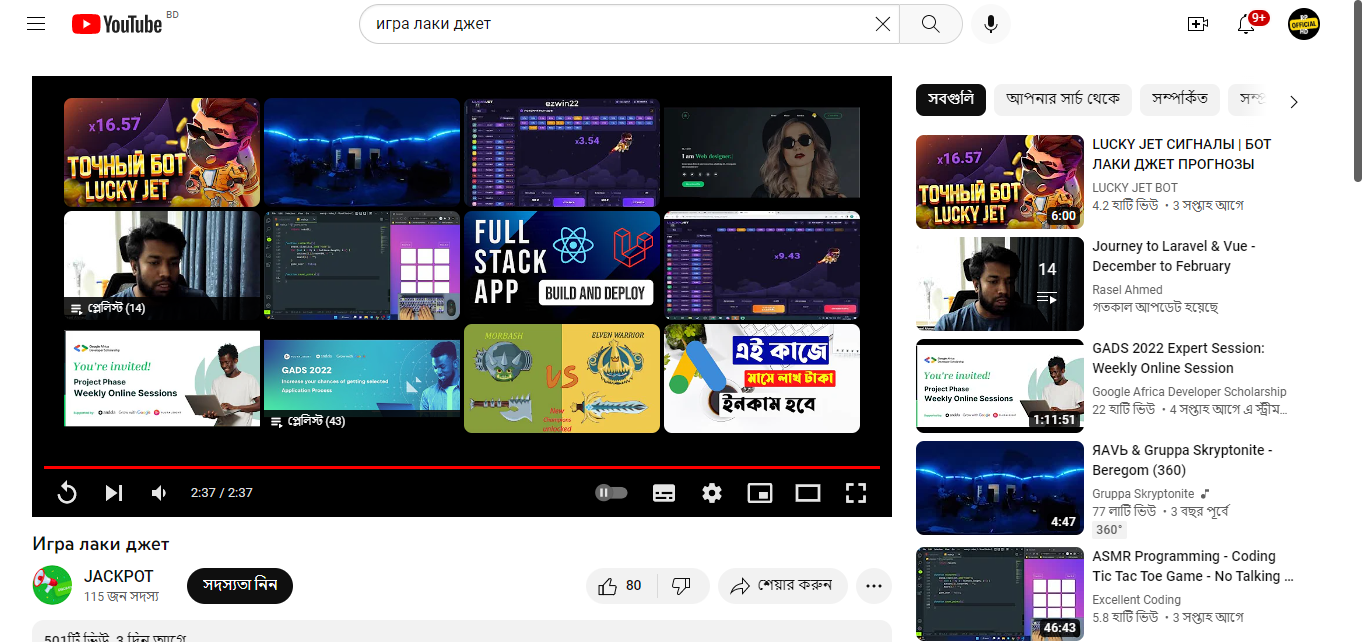The width and height of the screenshot is (1366, 642).
Task: Open the account avatar menu
Action: [x=1304, y=24]
